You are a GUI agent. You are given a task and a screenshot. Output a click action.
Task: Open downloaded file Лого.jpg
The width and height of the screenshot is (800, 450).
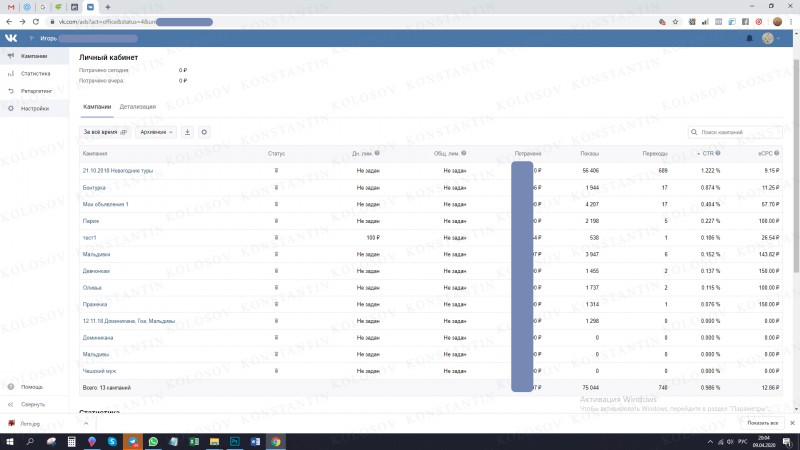(29, 423)
